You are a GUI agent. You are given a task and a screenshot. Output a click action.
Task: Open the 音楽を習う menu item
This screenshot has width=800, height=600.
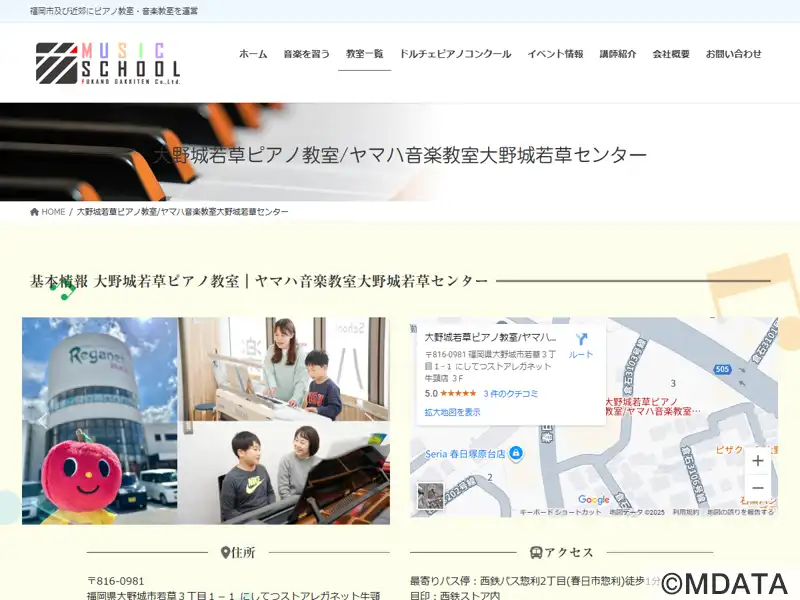click(x=307, y=54)
